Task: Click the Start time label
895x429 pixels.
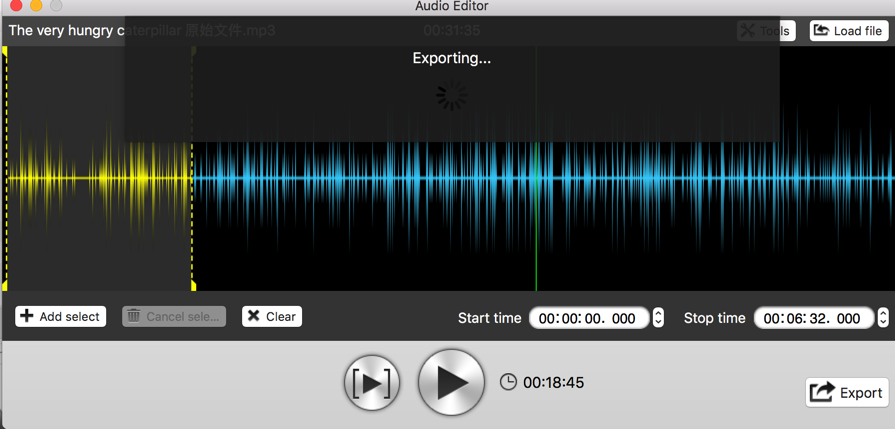Action: (x=489, y=318)
